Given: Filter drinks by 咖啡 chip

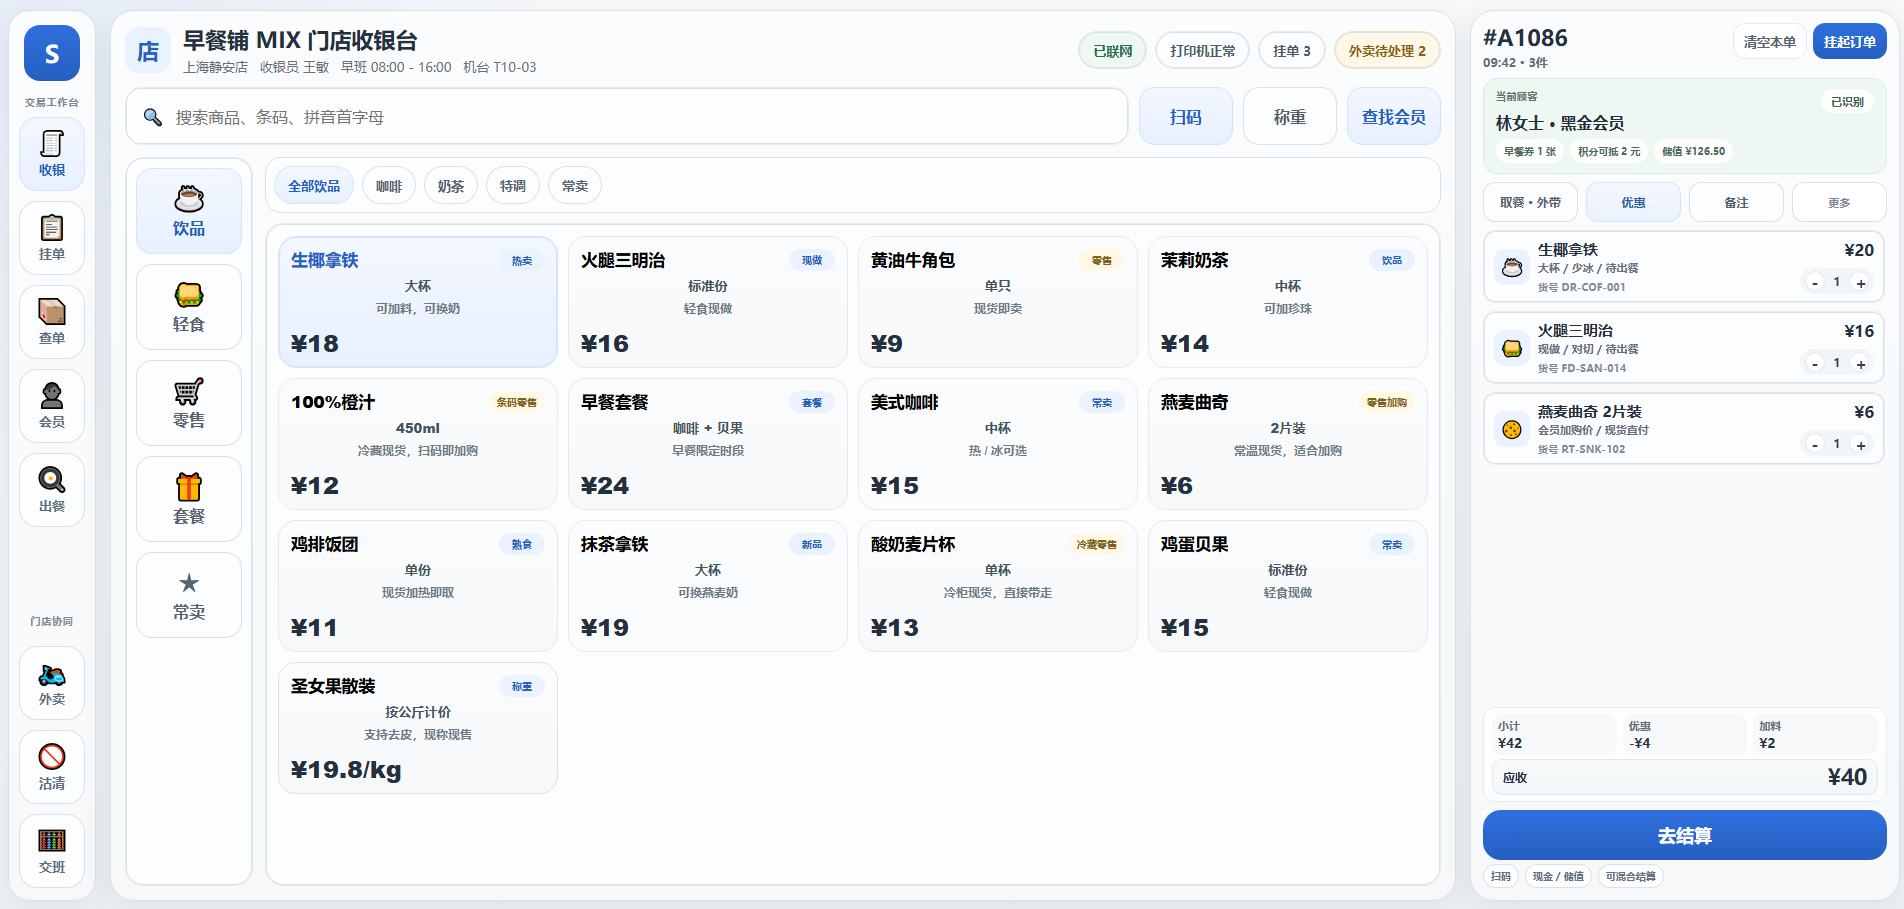Looking at the screenshot, I should click(389, 186).
